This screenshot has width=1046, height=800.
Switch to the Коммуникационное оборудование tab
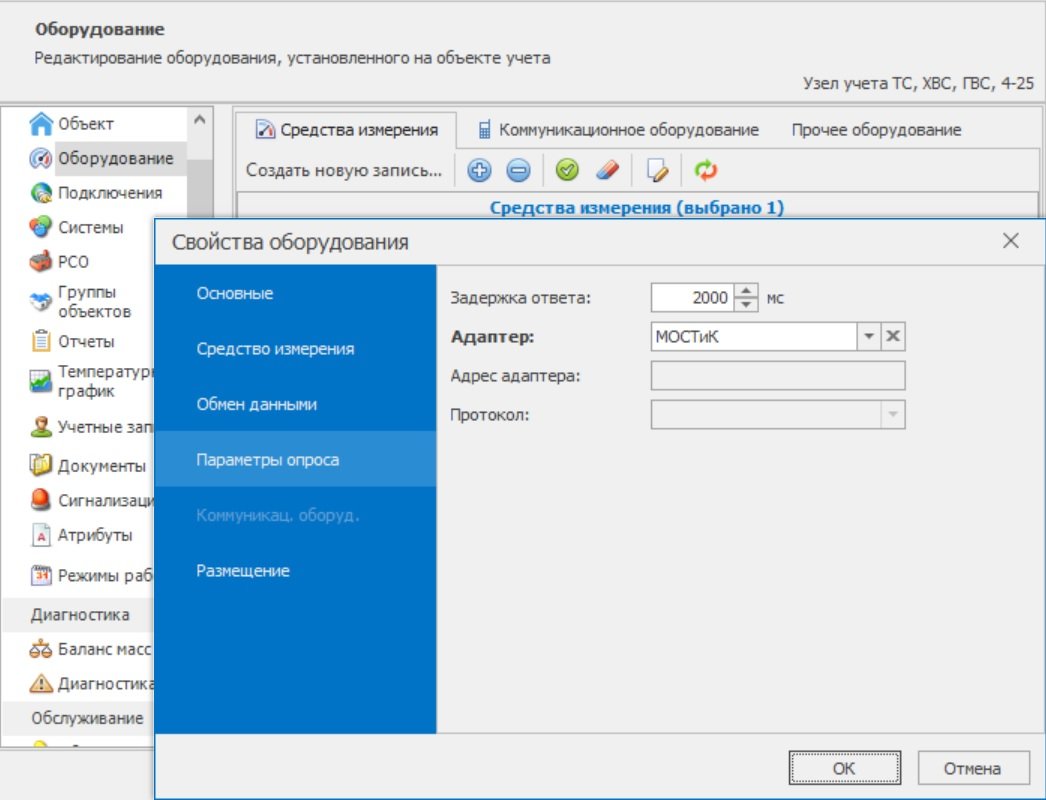(x=618, y=130)
